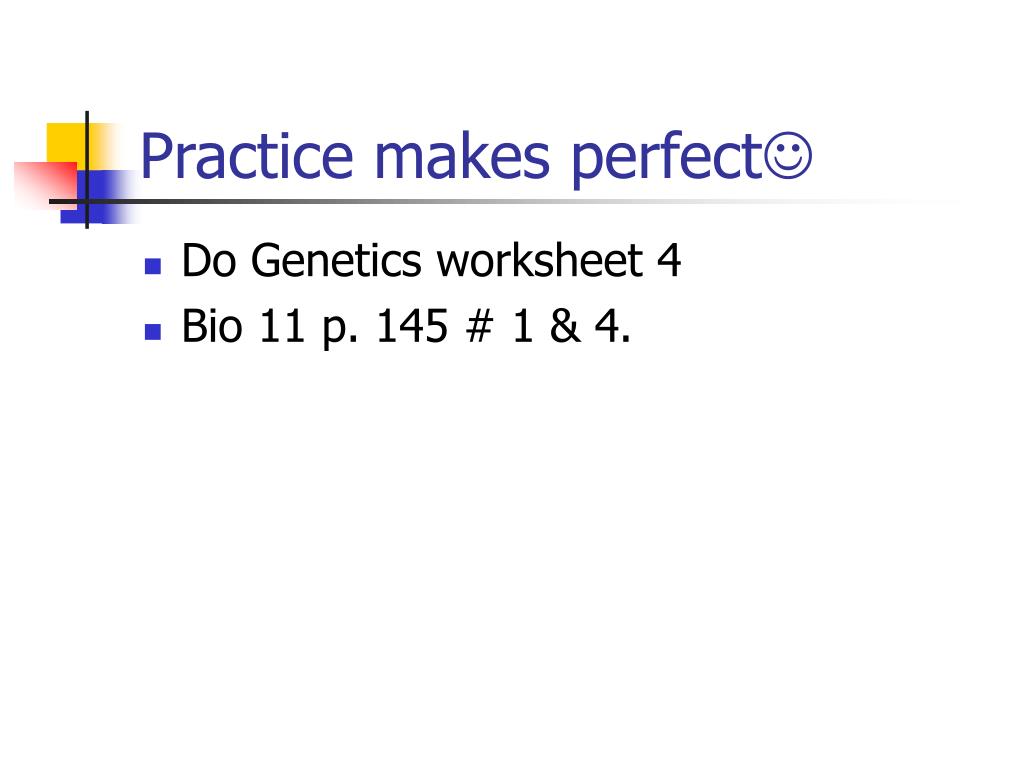Click the text Bio 11
Viewport: 1024px width, 768px height.
pyautogui.click(x=243, y=326)
